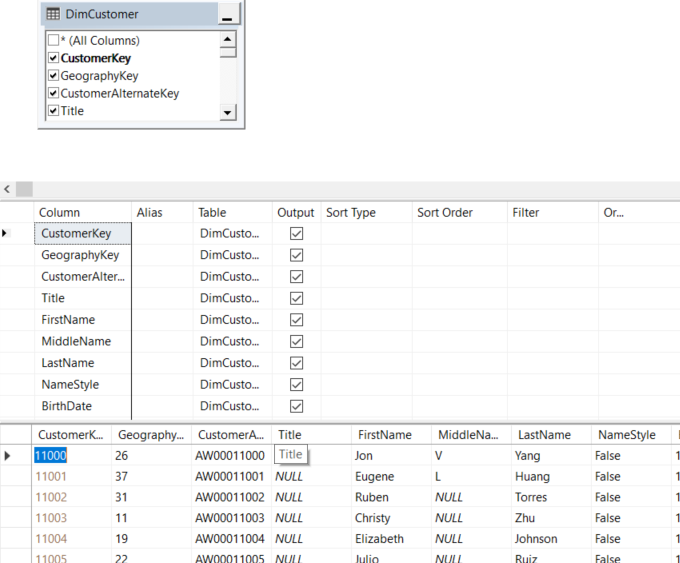Viewport: 680px width, 563px height.
Task: Click the Output column header
Action: pos(296,213)
